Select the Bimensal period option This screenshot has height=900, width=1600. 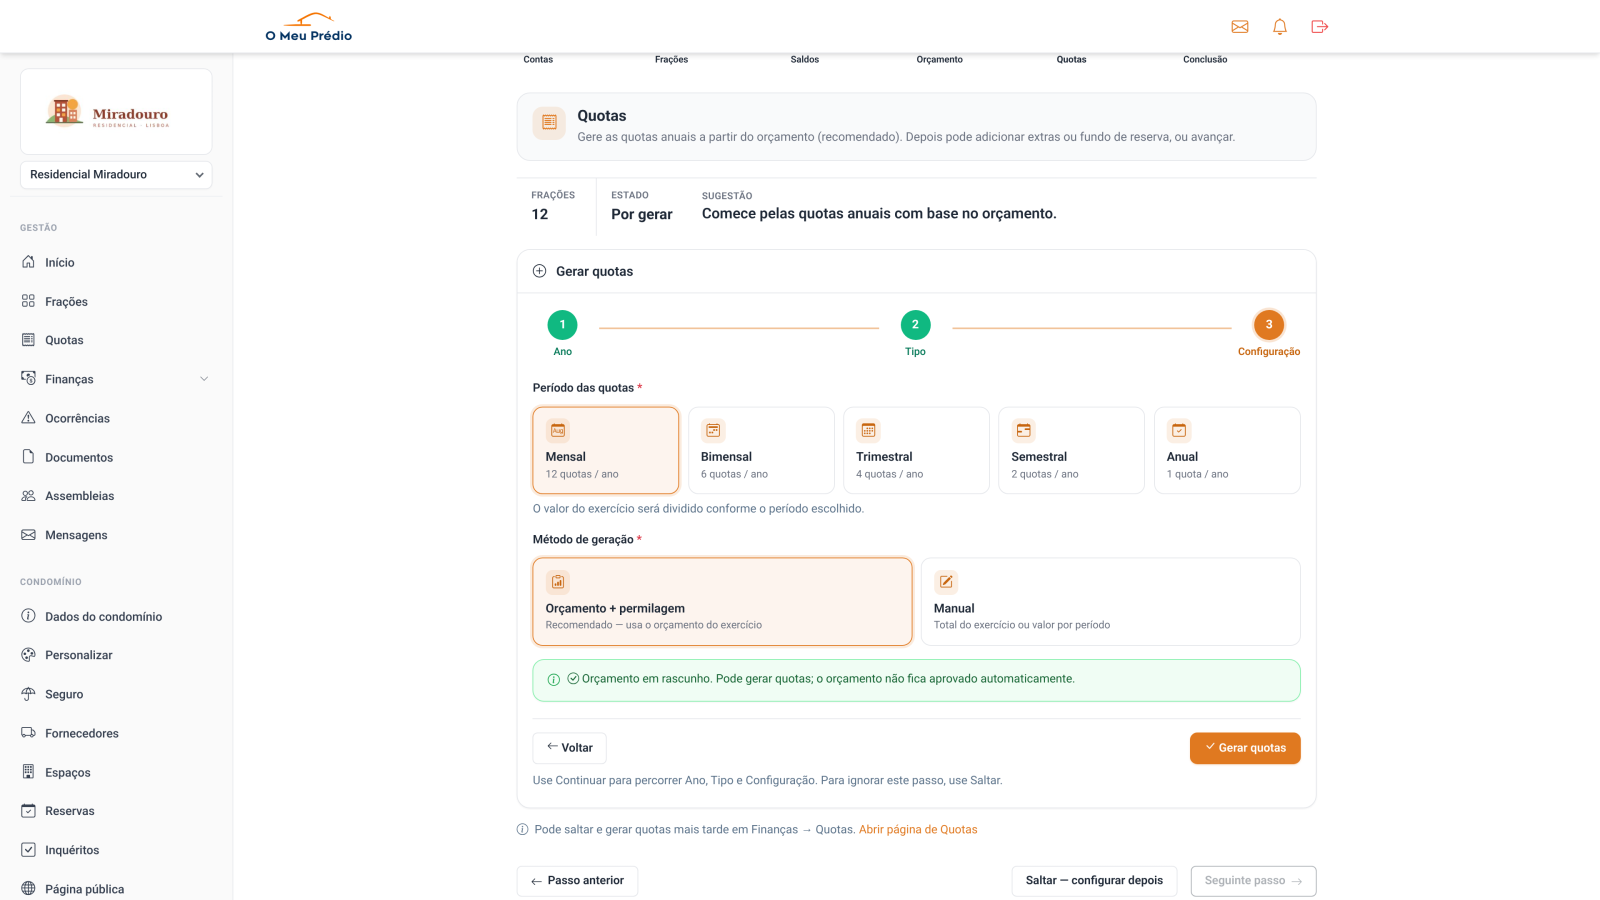tap(761, 450)
